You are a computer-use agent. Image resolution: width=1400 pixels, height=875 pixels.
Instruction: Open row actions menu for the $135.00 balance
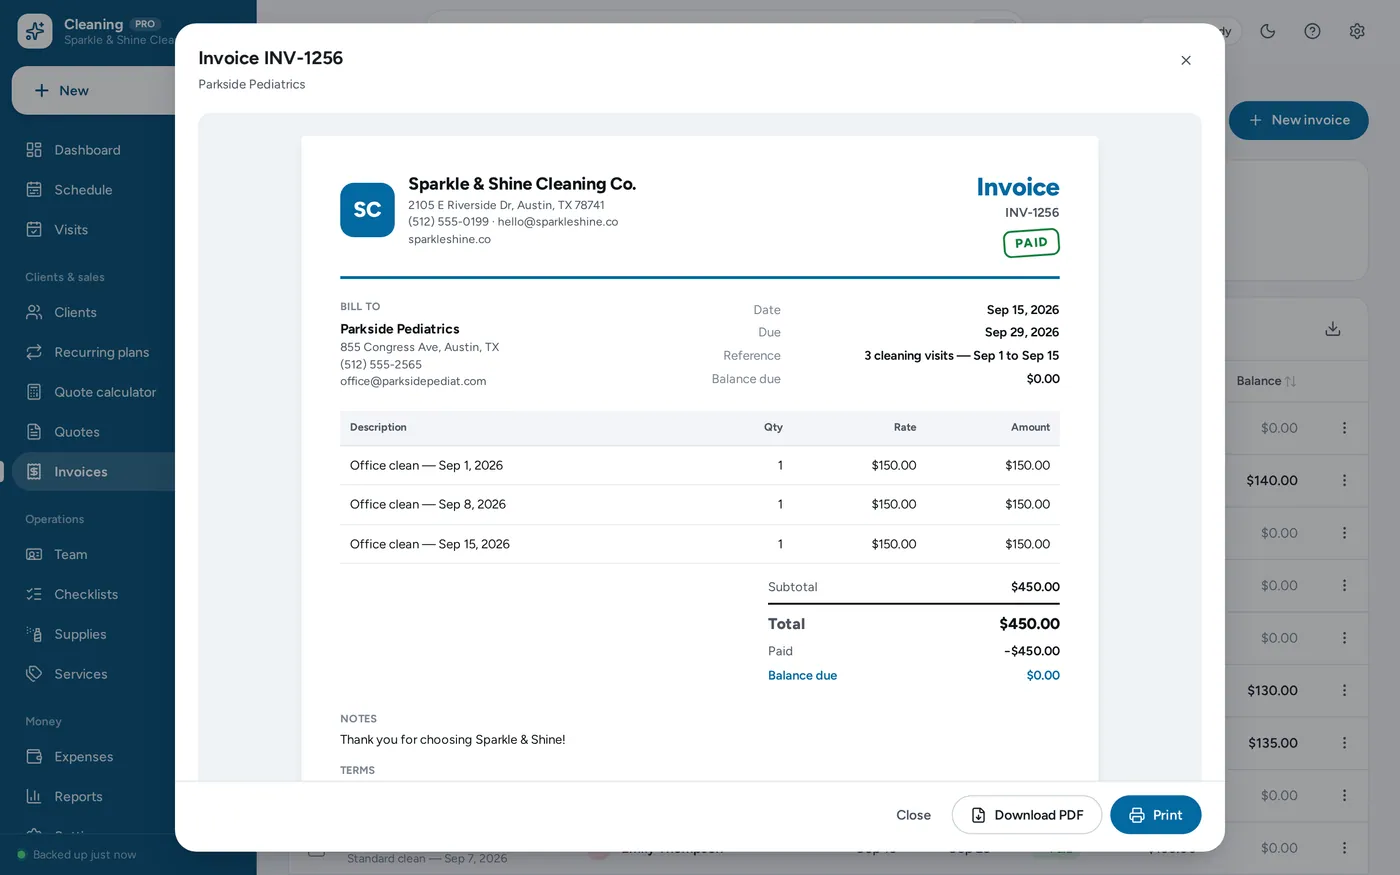[x=1344, y=743]
